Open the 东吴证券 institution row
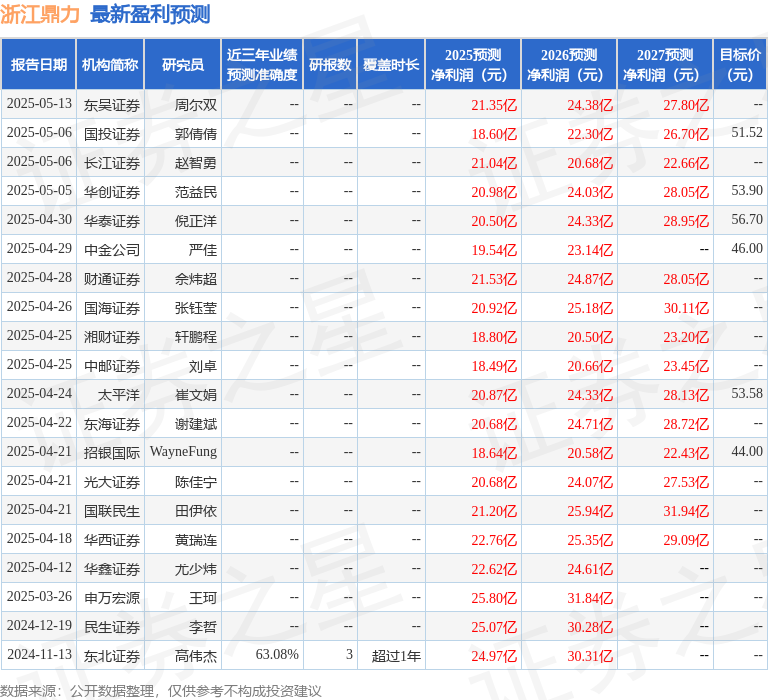The image size is (768, 700). click(112, 105)
